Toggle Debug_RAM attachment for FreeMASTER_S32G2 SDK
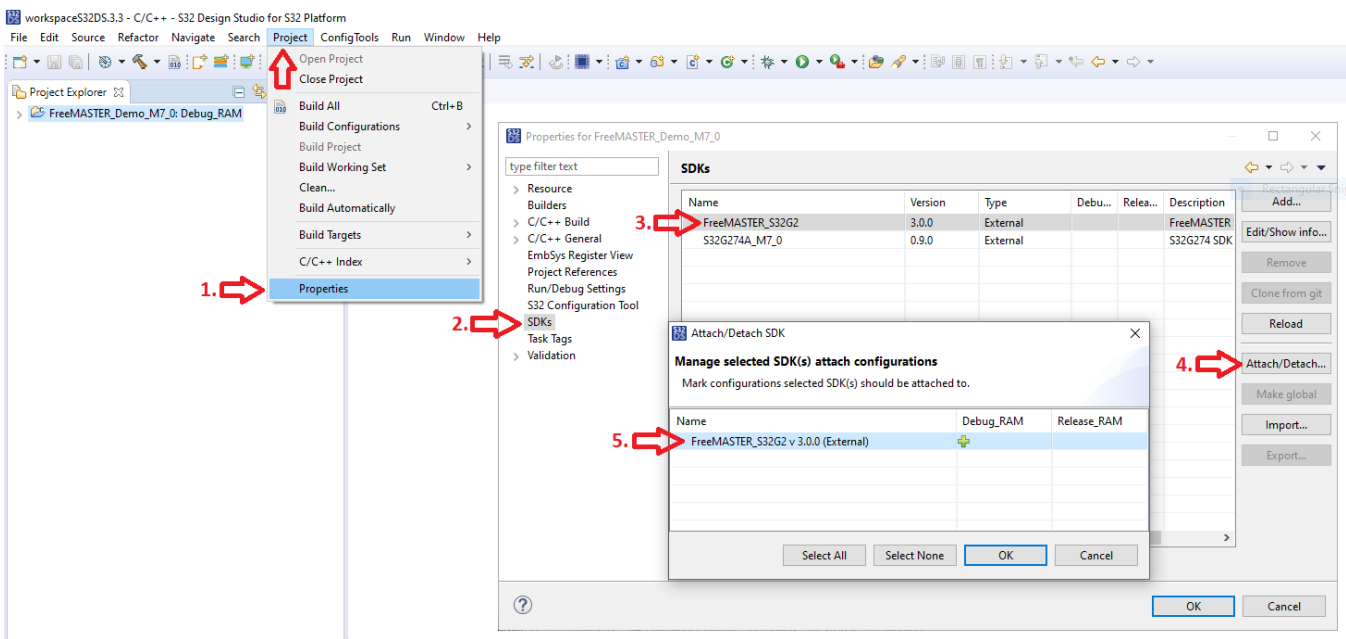The height and width of the screenshot is (639, 1346). click(x=963, y=440)
